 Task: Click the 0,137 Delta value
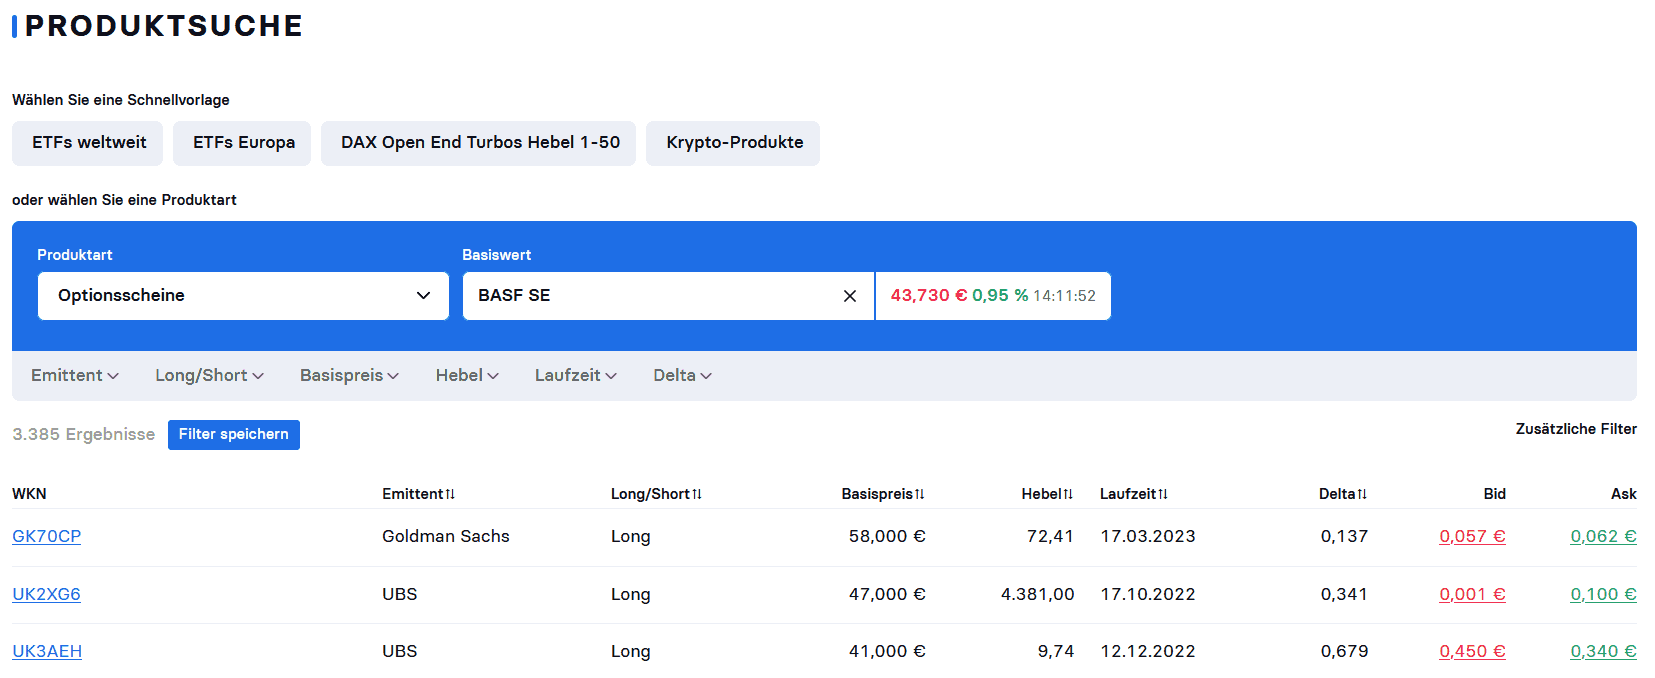pos(1344,537)
